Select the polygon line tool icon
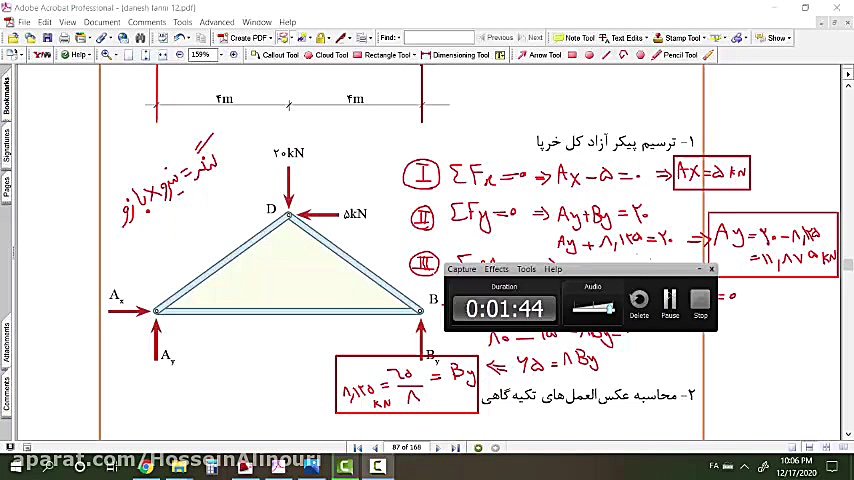The width and height of the screenshot is (854, 480). click(x=623, y=55)
